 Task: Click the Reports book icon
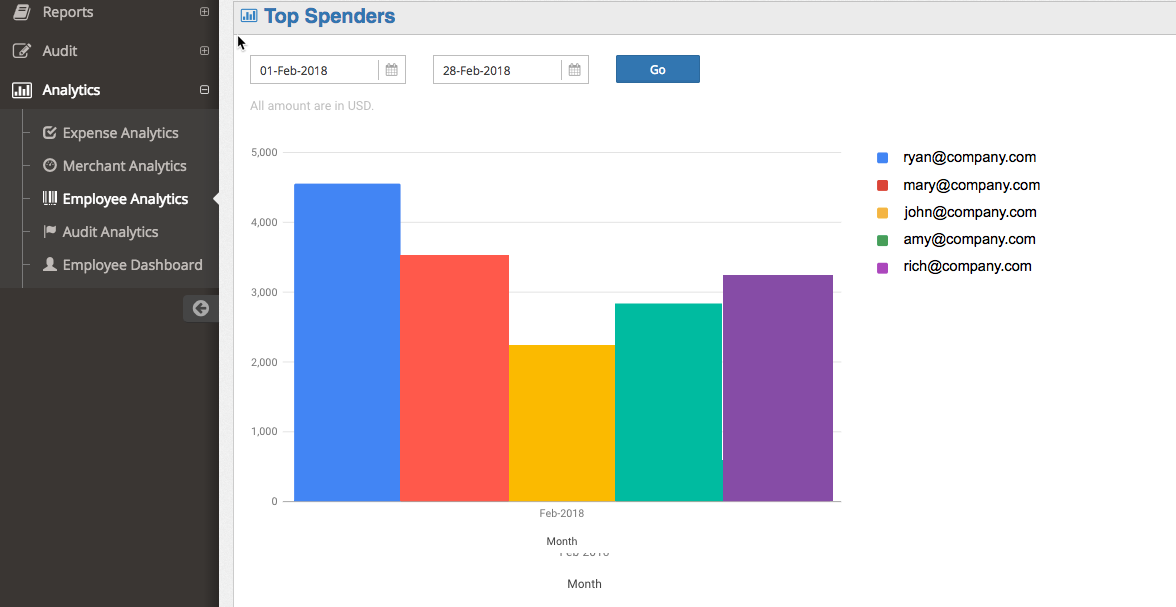click(x=21, y=12)
